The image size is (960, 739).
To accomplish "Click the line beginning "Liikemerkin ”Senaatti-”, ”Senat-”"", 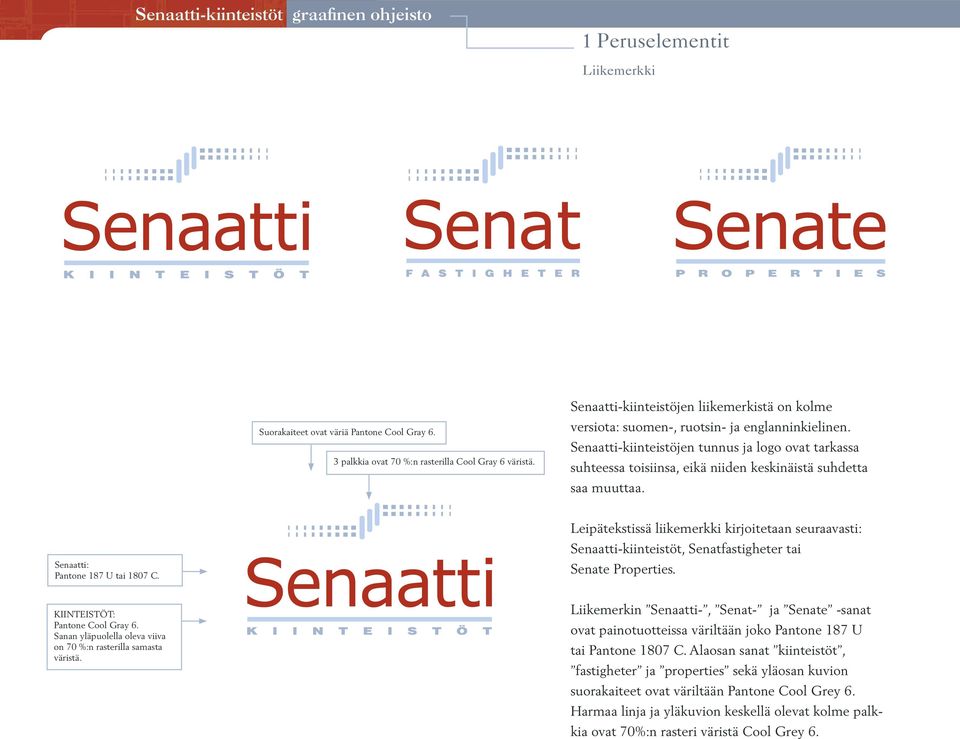I will [x=720, y=610].
